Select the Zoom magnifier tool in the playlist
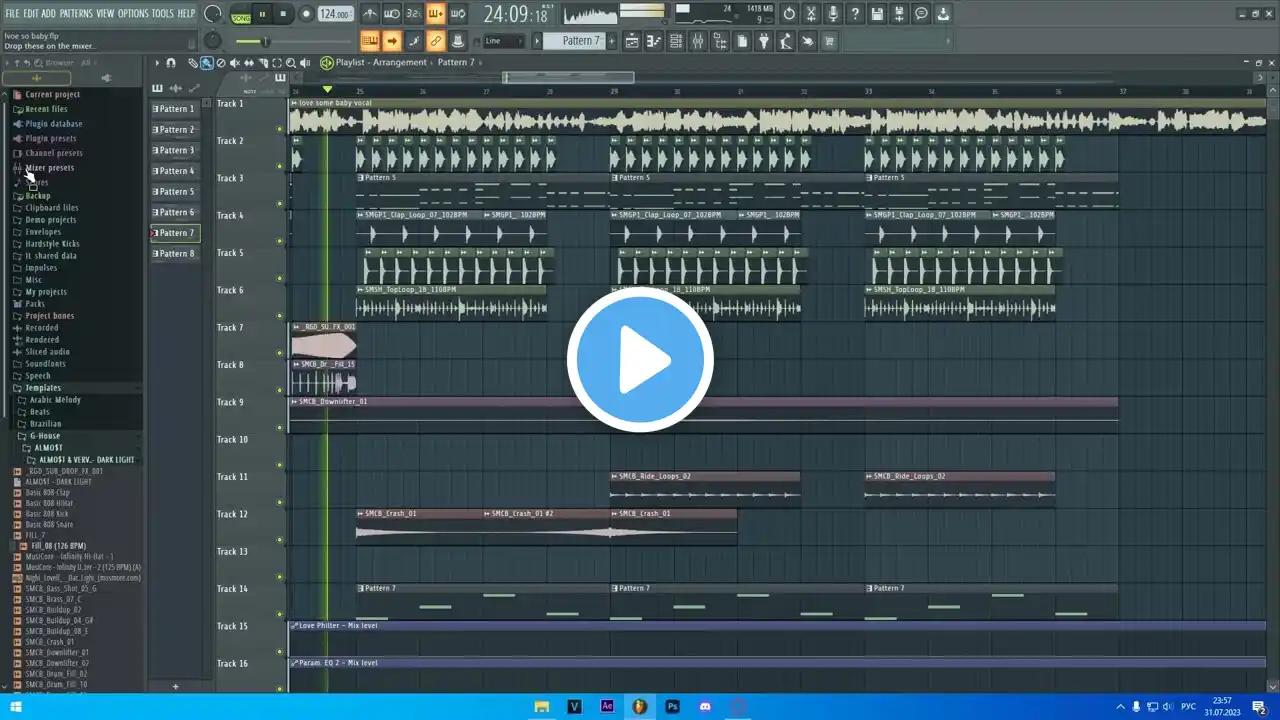This screenshot has height=720, width=1280. (x=291, y=63)
